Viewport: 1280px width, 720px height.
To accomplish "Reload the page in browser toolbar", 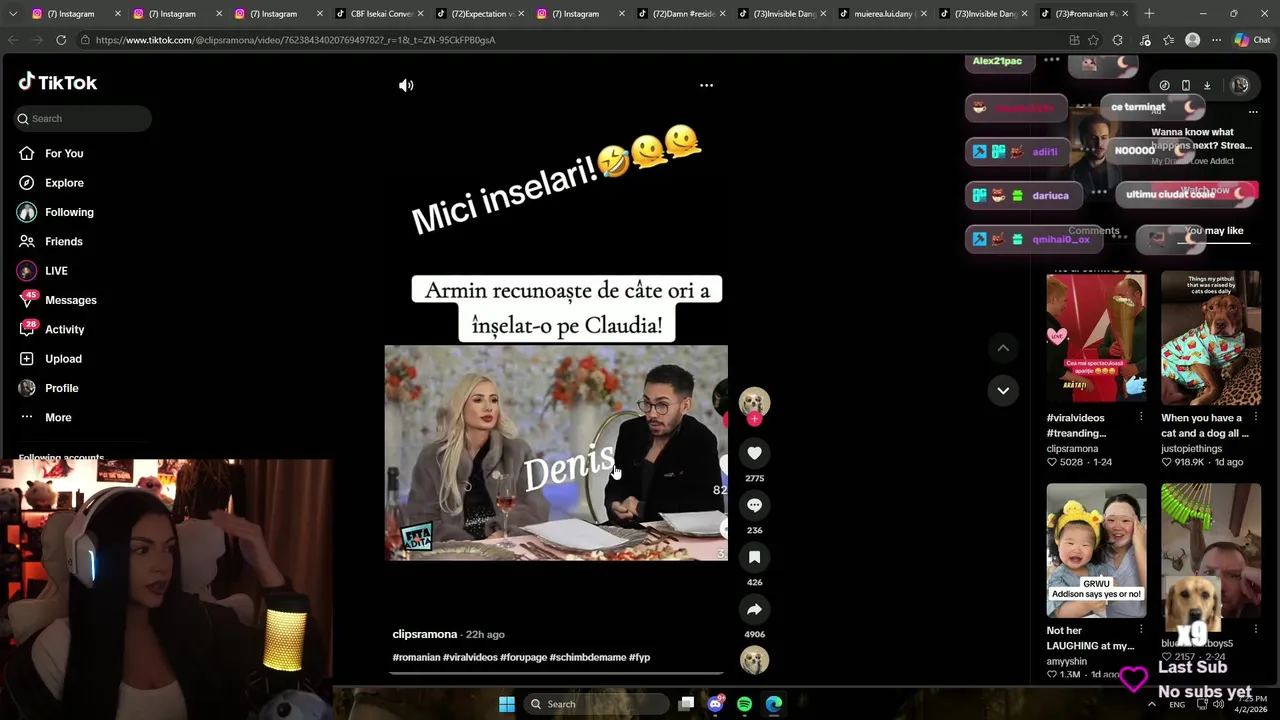I will [61, 40].
